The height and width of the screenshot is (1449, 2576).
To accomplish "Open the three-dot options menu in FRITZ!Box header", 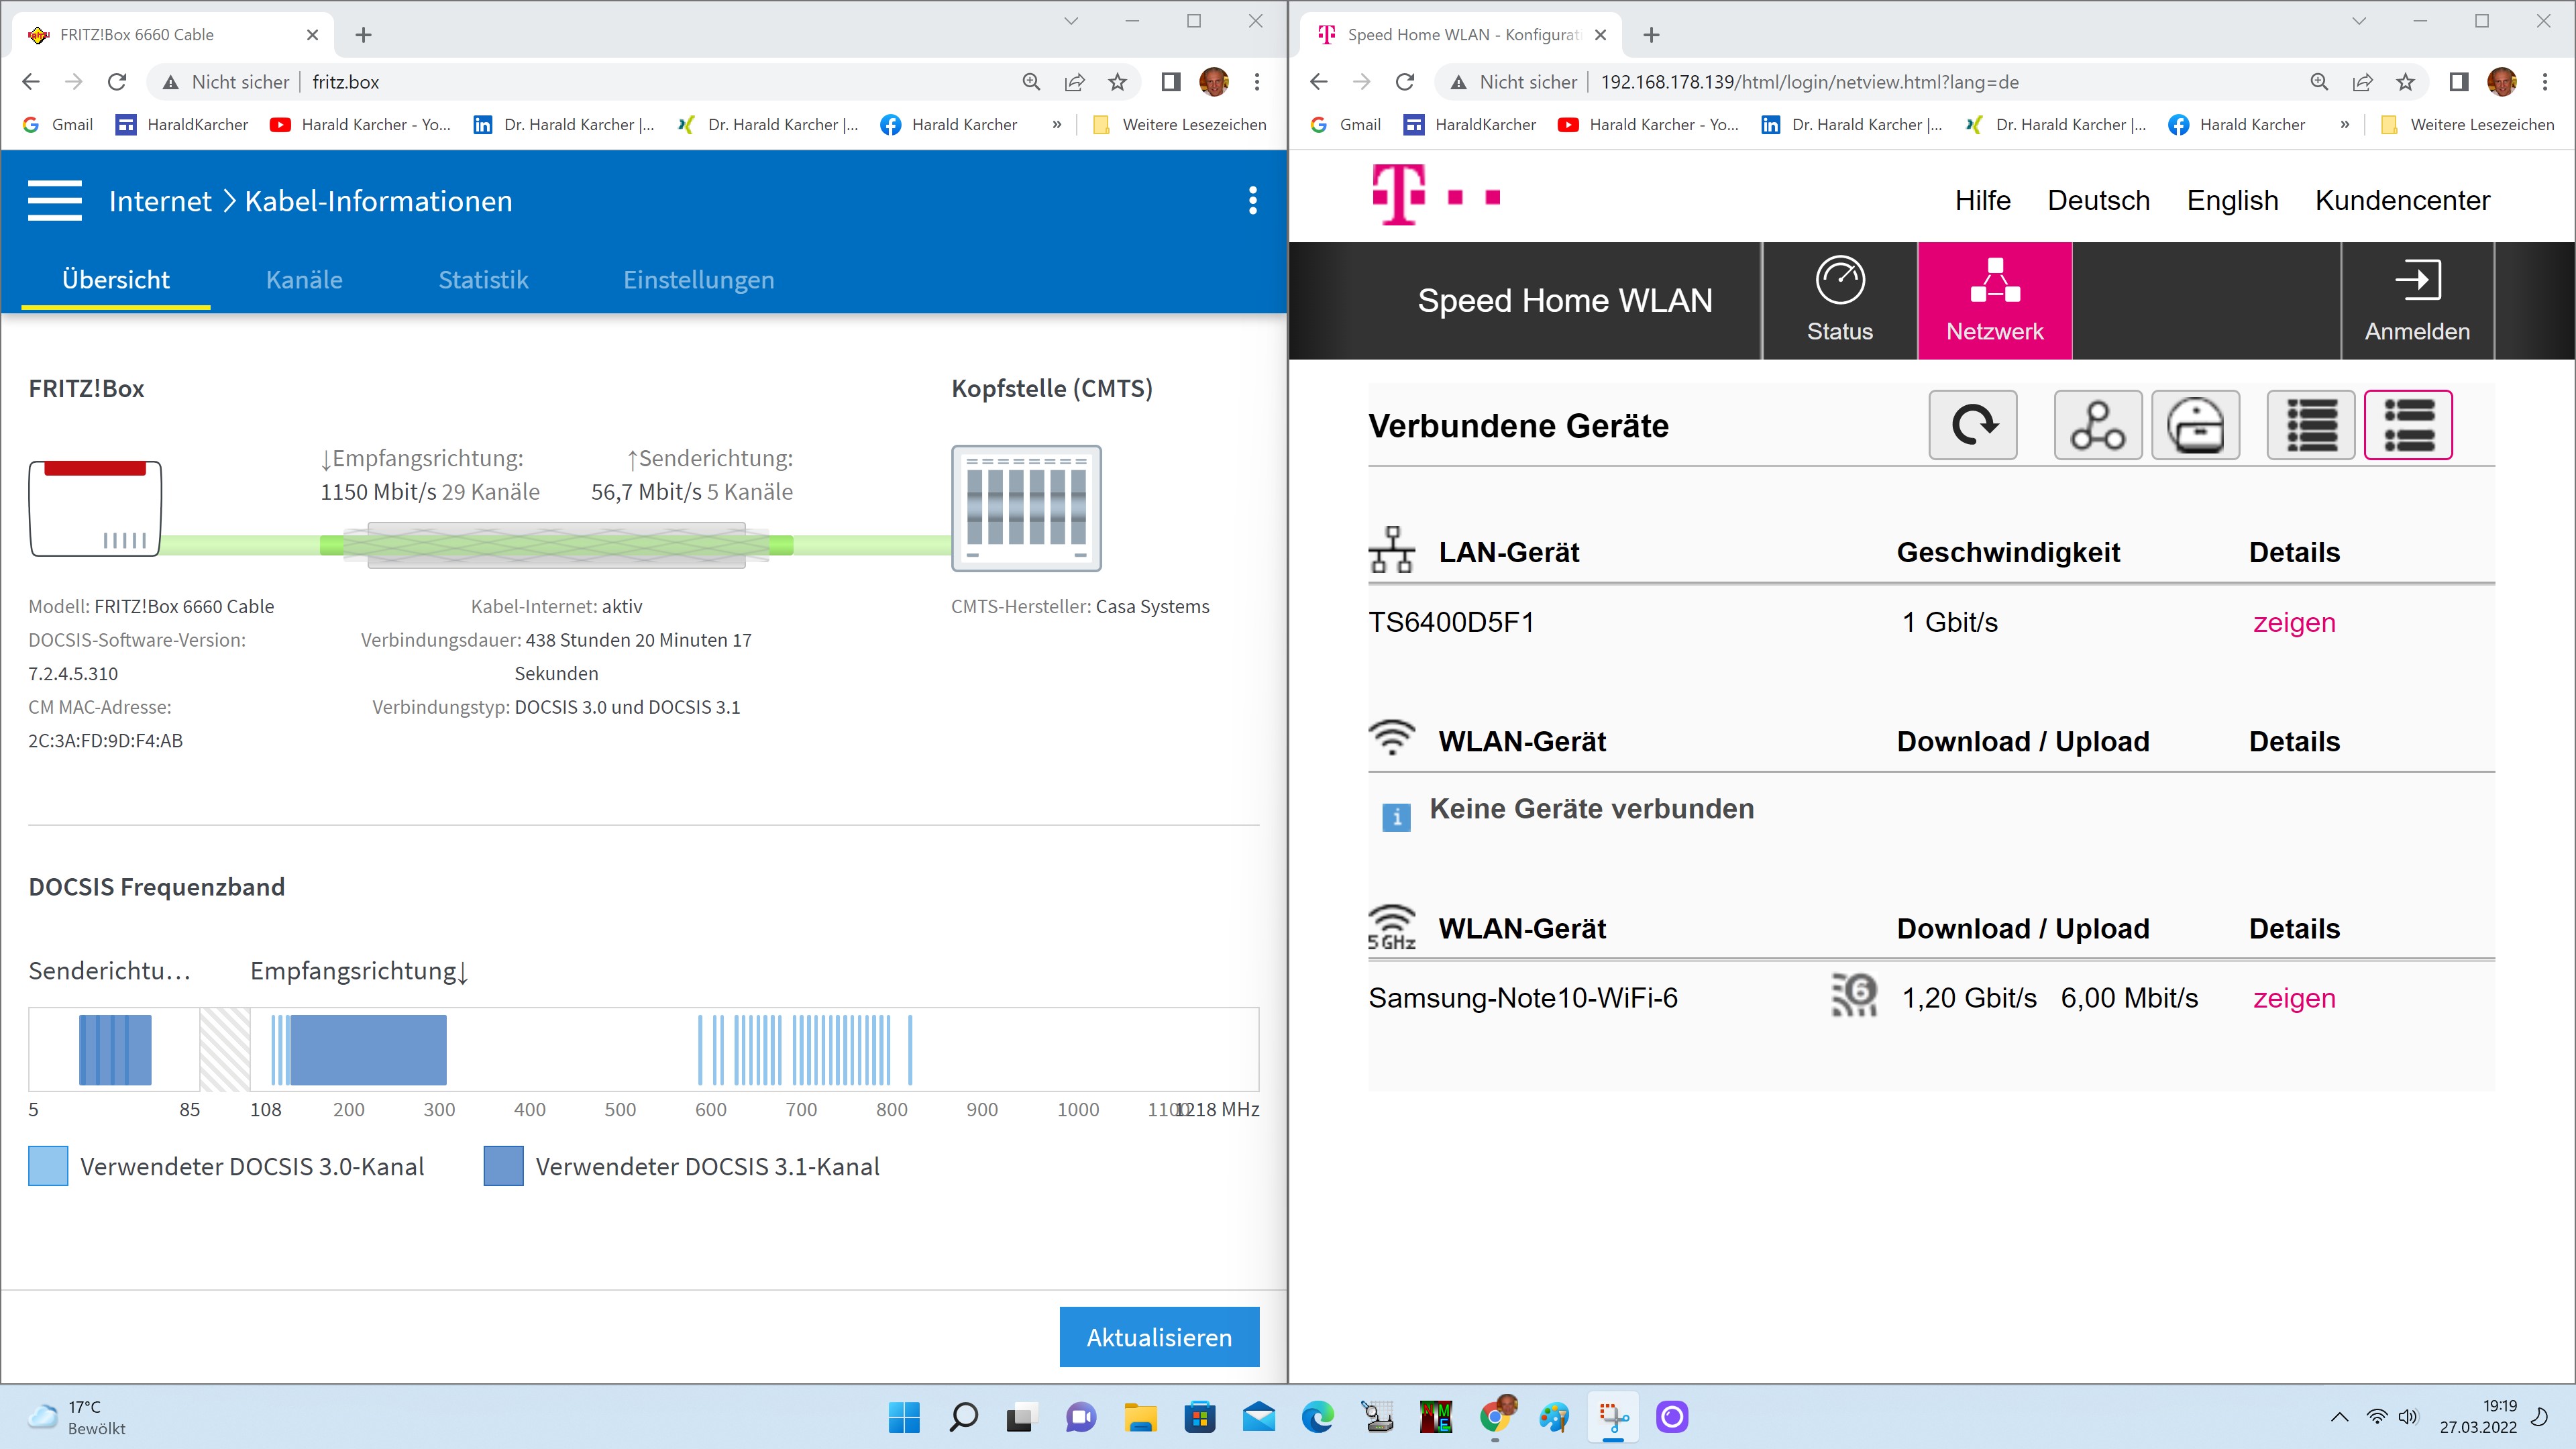I will 1252,200.
